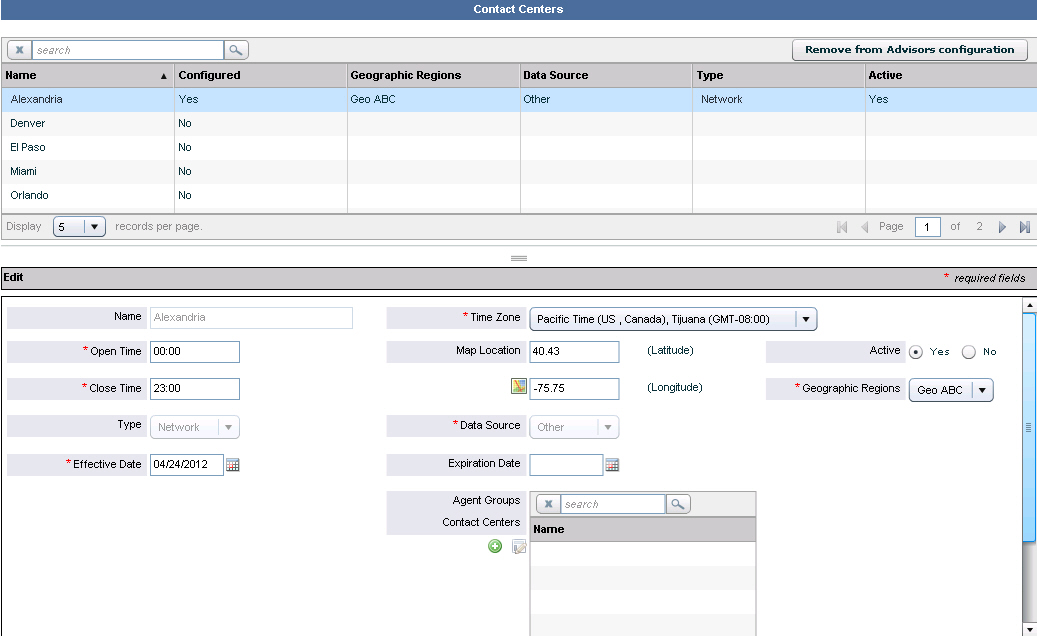Image resolution: width=1037 pixels, height=636 pixels.
Task: Click the edit panel scrollbar thumb
Action: 1029,427
